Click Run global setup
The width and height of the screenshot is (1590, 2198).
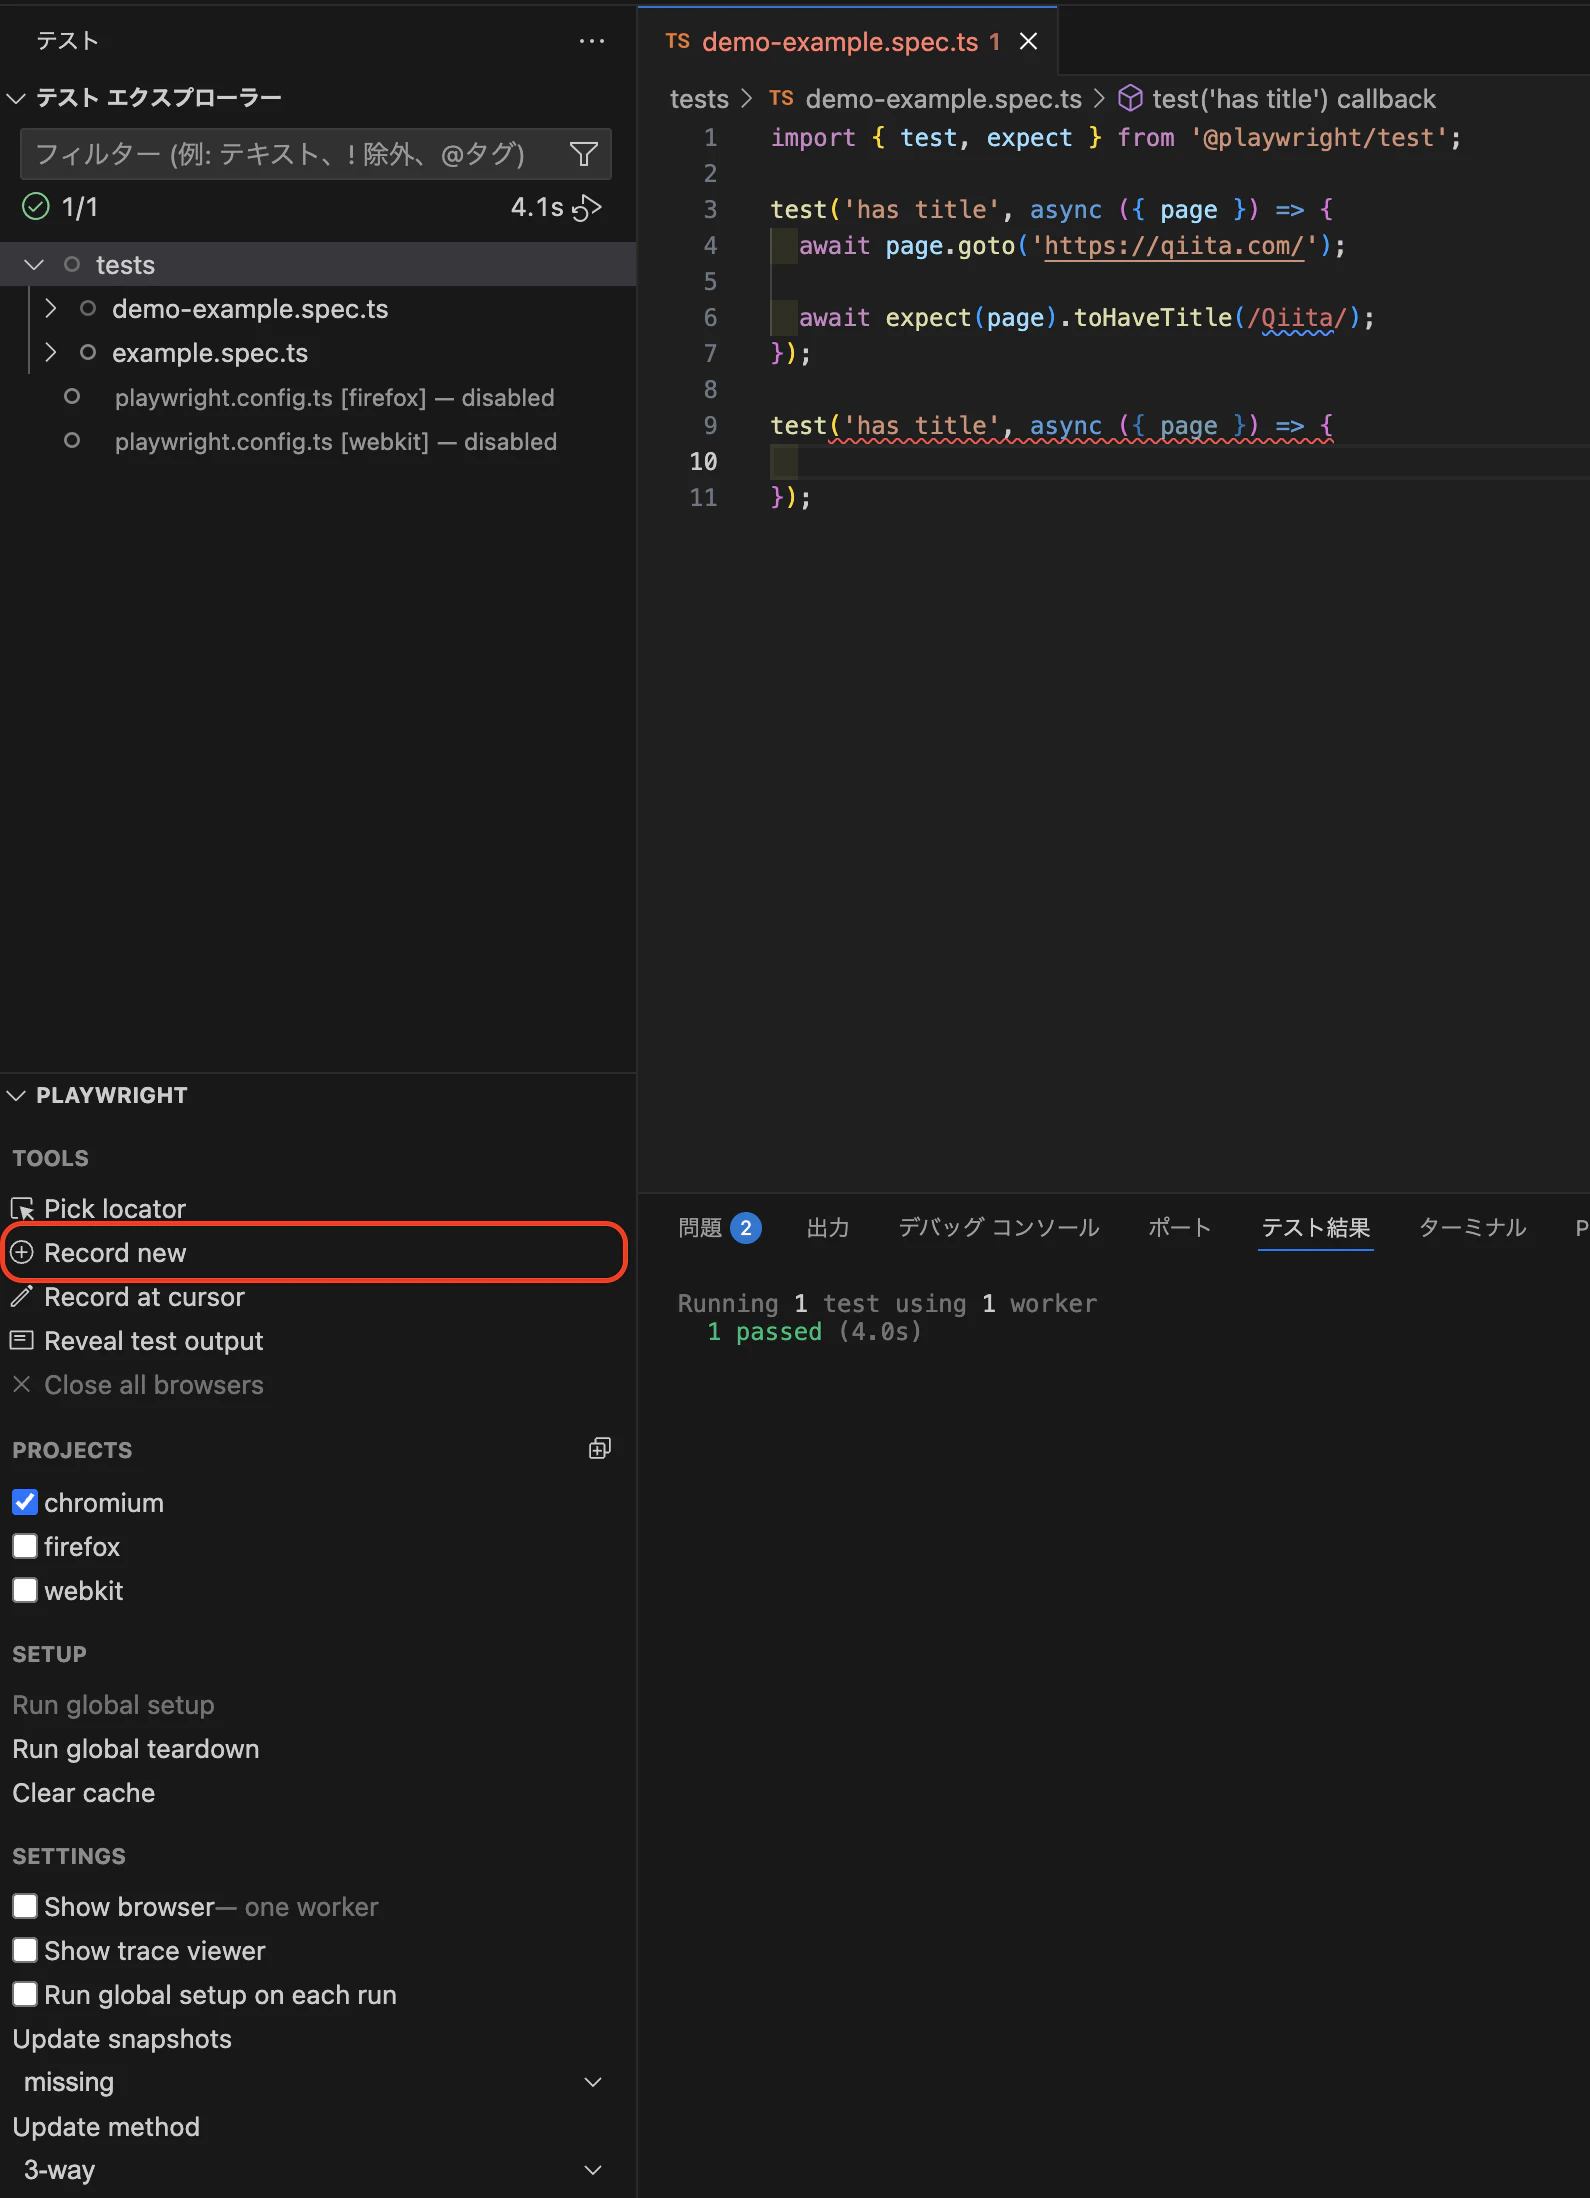point(113,1704)
